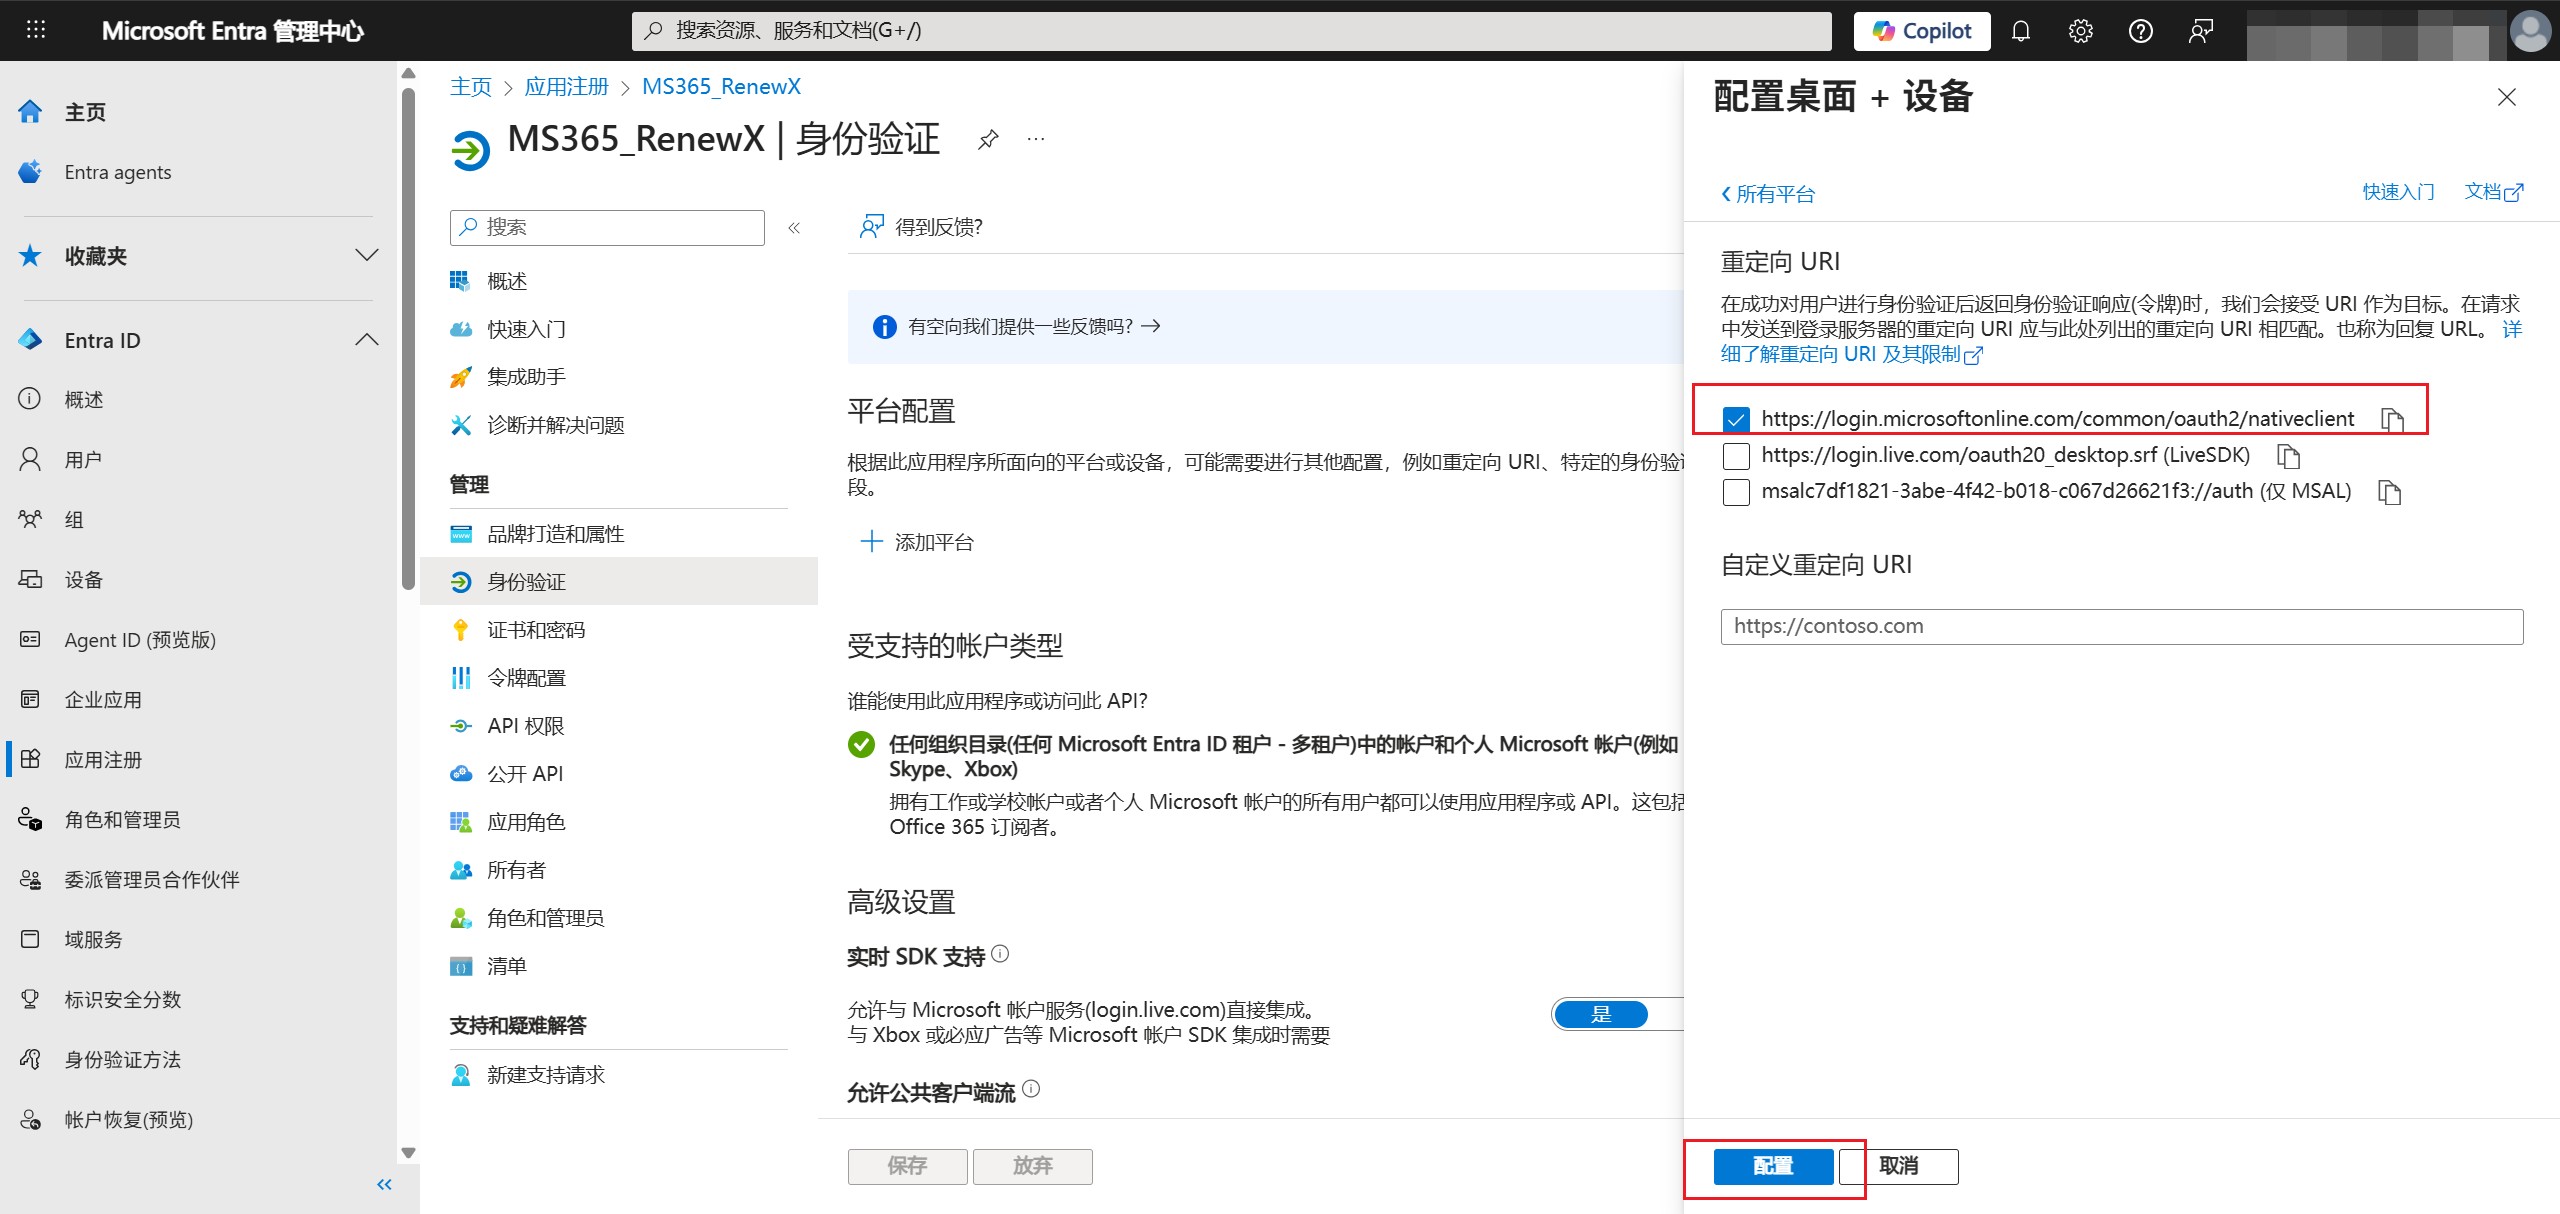Copy the LiveSDK redirect URI
The image size is (2560, 1214).
[2288, 456]
